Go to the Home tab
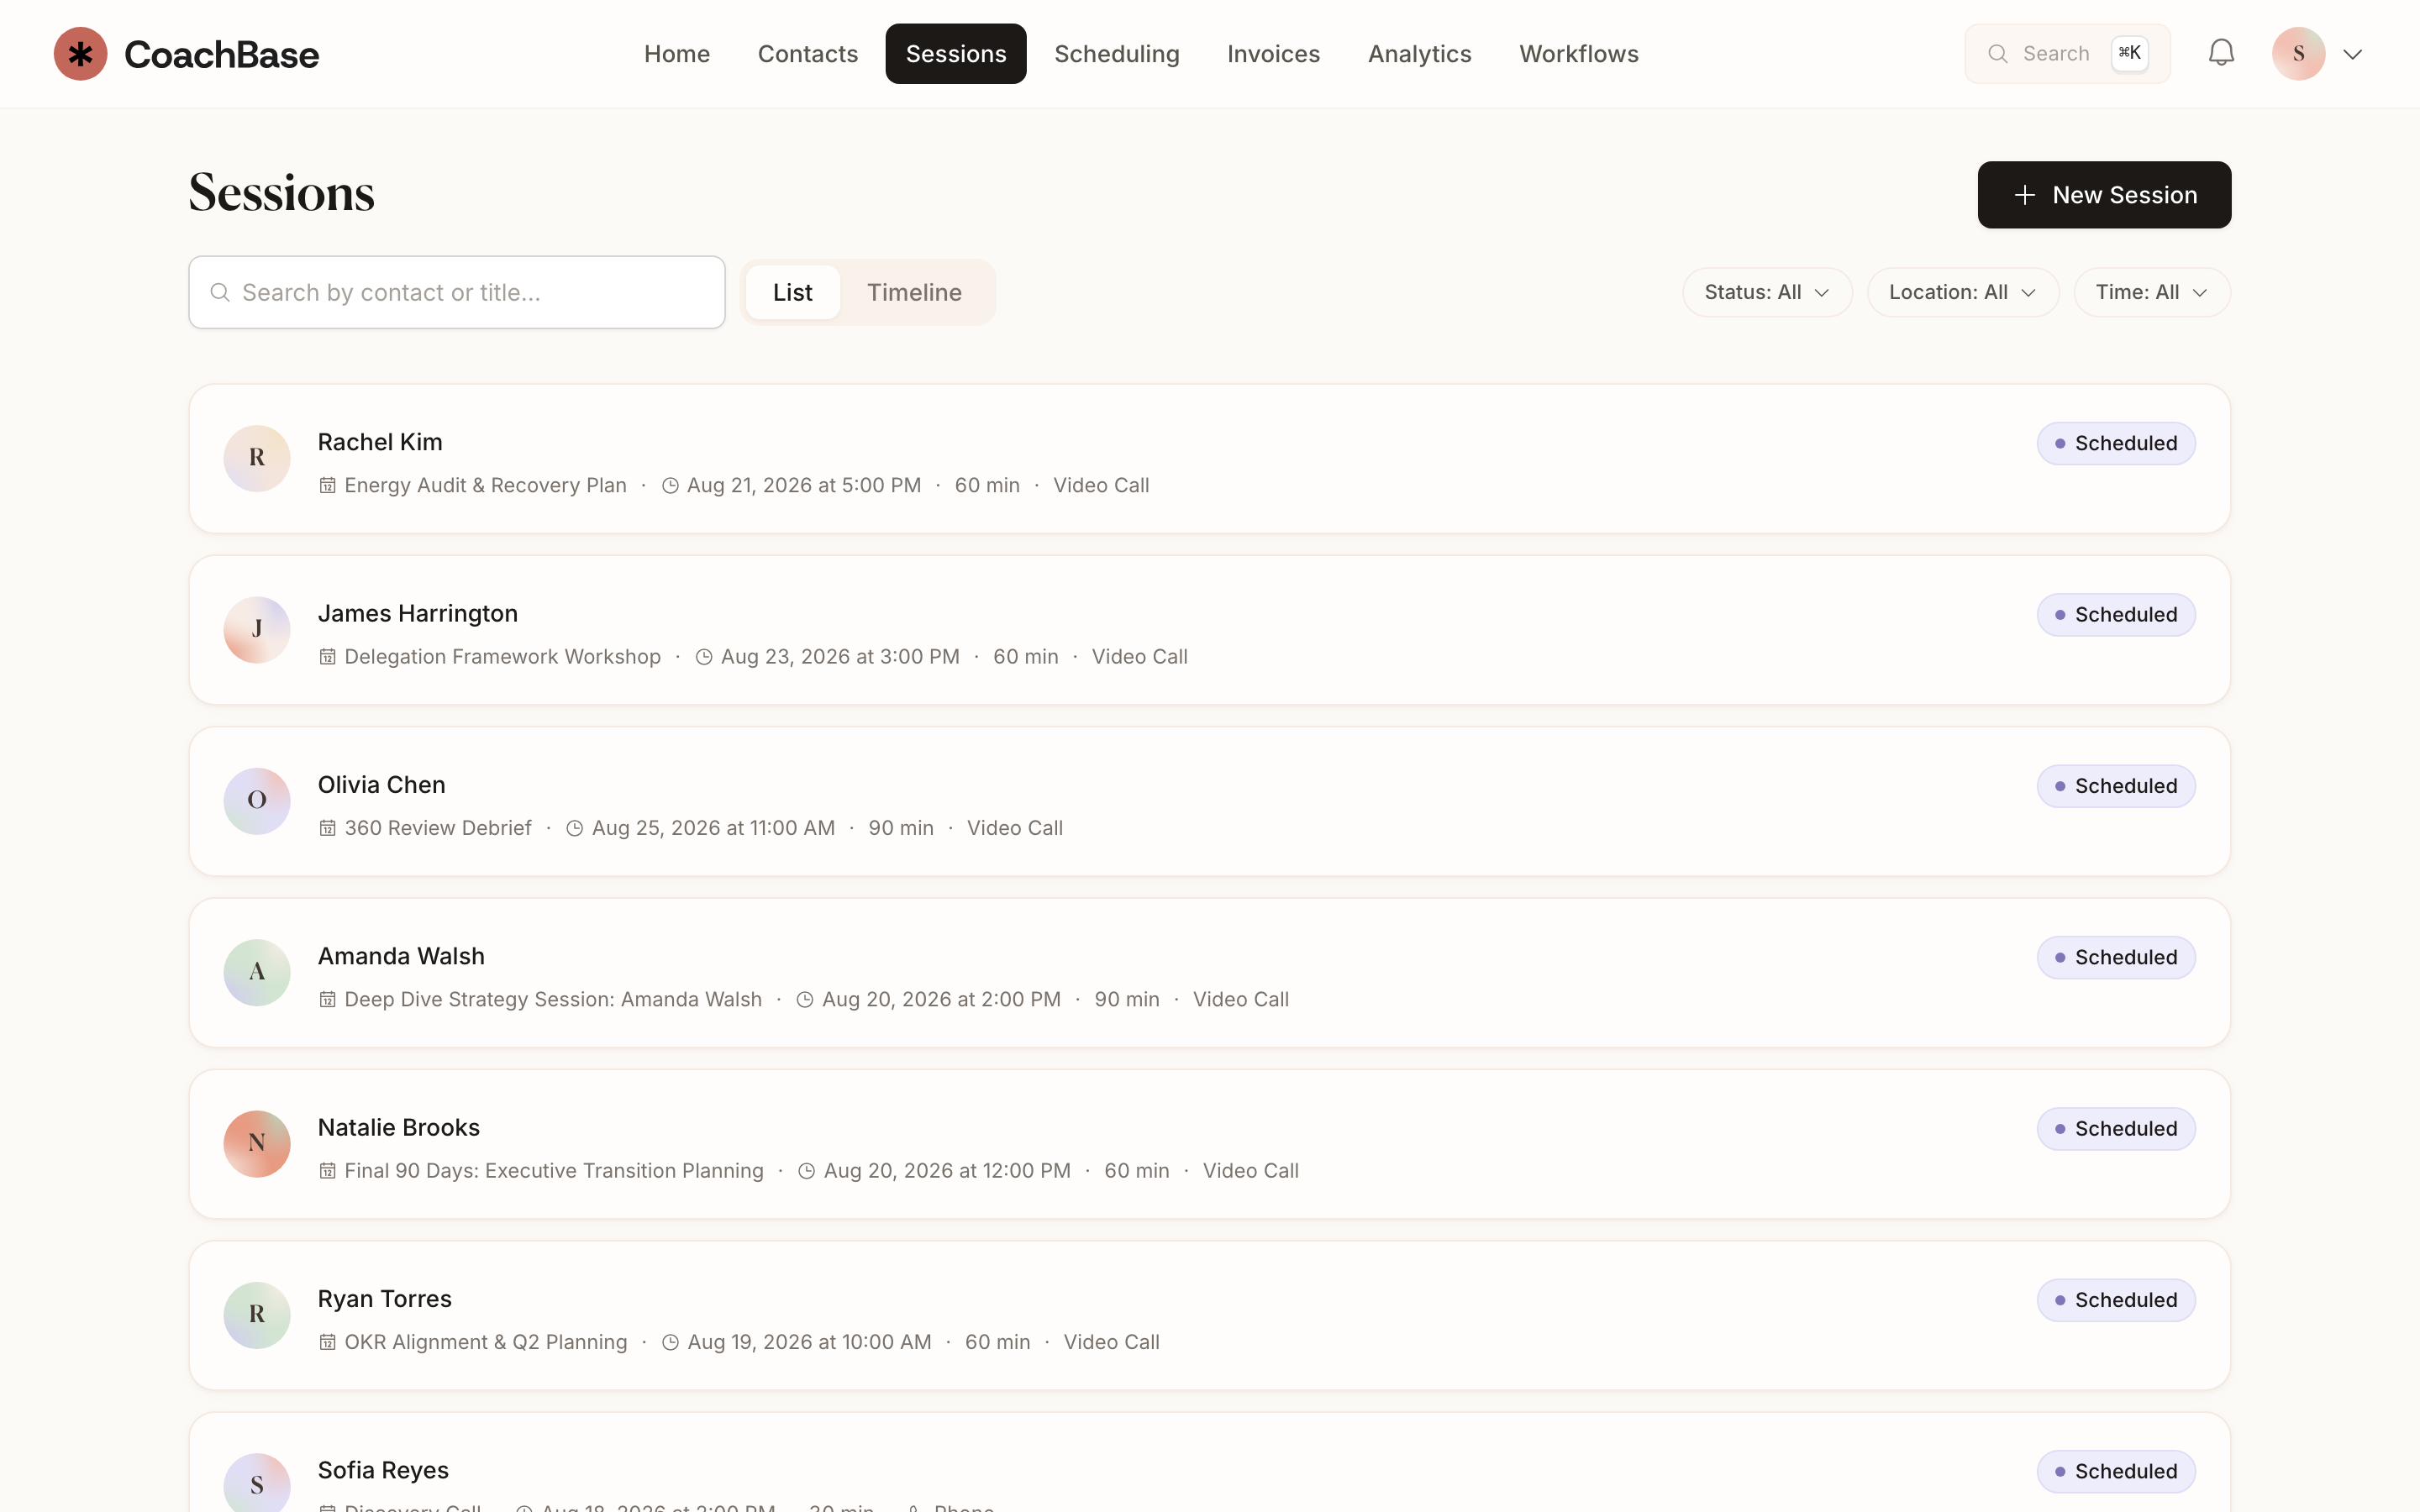Image resolution: width=2420 pixels, height=1512 pixels. (677, 54)
